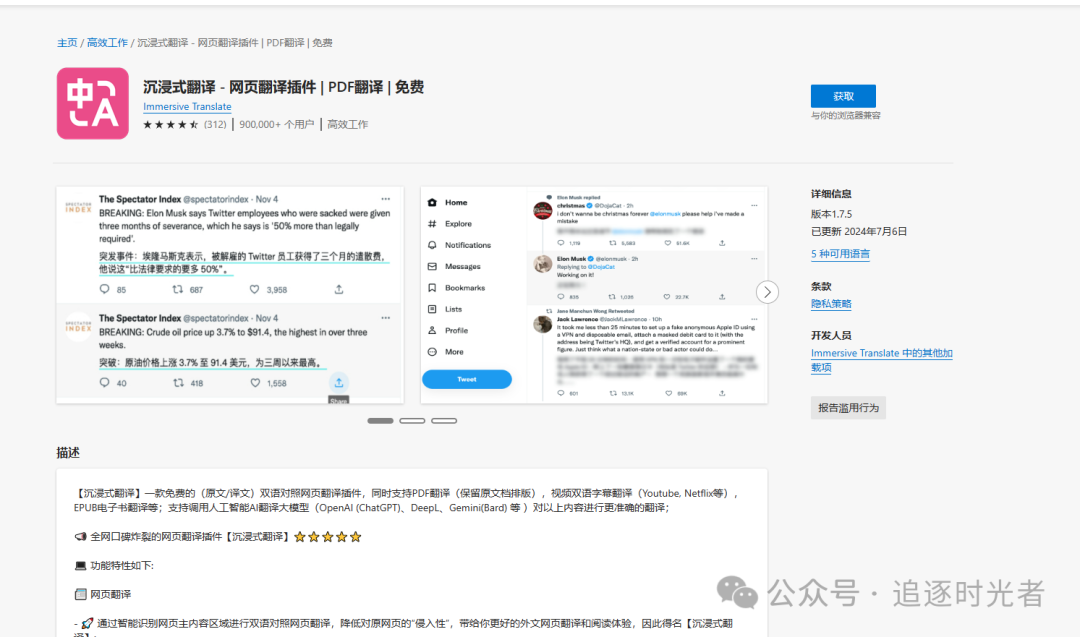Click the highlighted share icon on the crude oil tweet

(339, 382)
